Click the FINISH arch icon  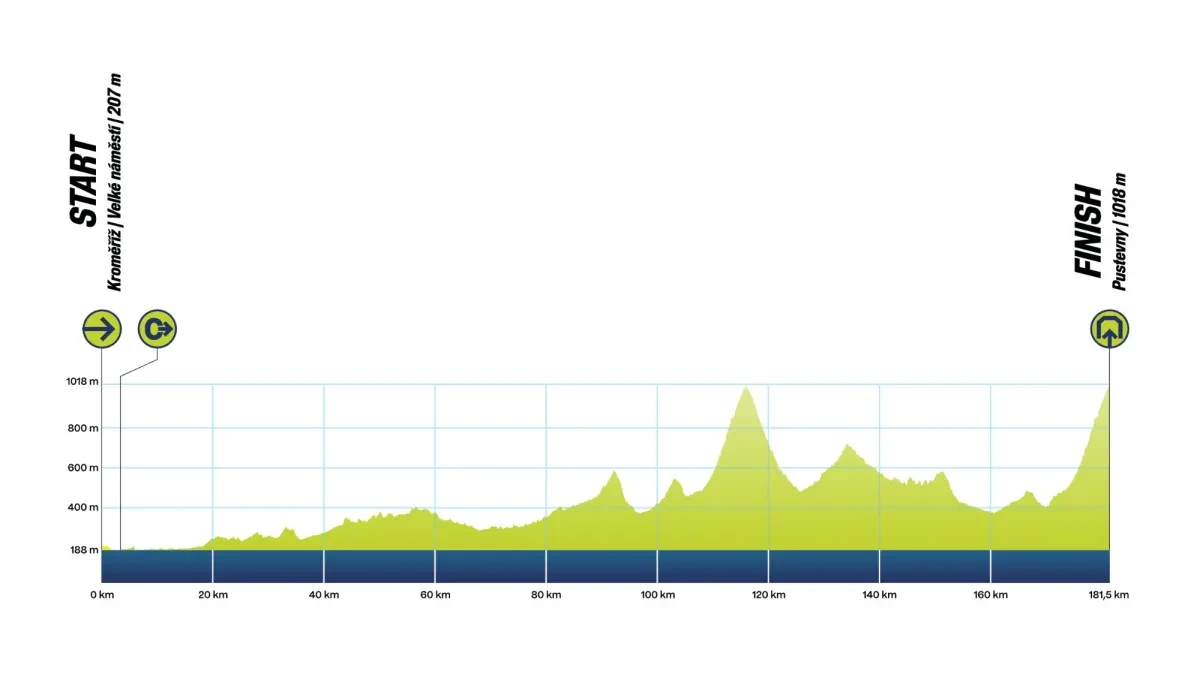pyautogui.click(x=1109, y=328)
